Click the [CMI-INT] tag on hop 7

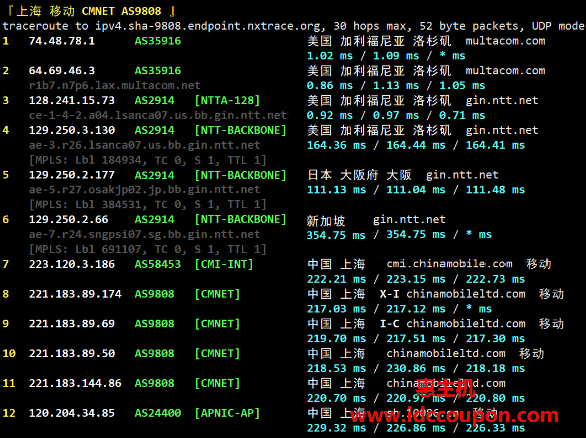coord(224,264)
